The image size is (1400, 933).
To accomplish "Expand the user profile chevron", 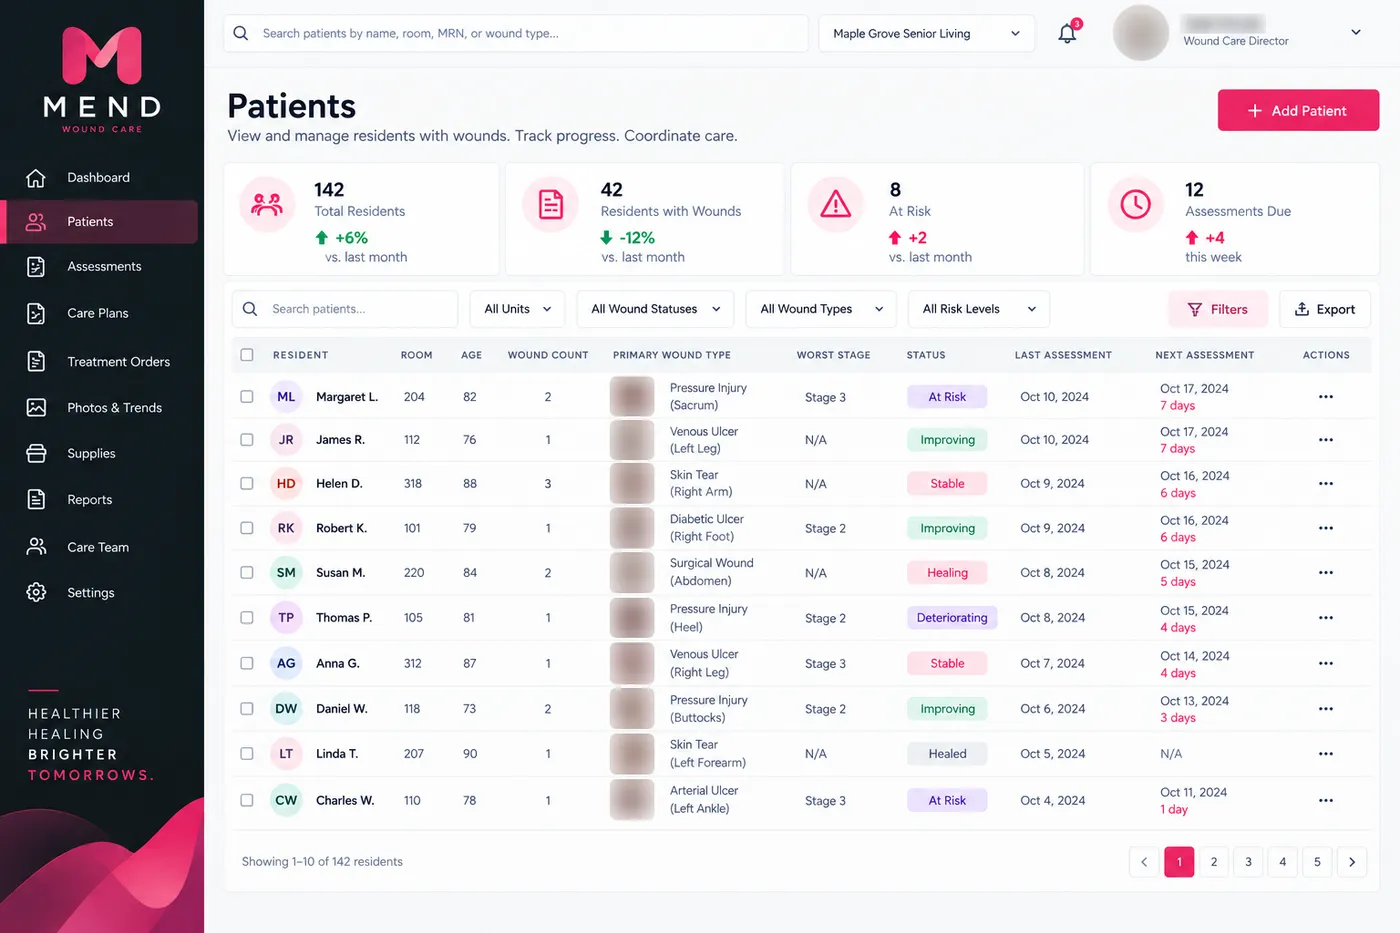I will pyautogui.click(x=1356, y=32).
